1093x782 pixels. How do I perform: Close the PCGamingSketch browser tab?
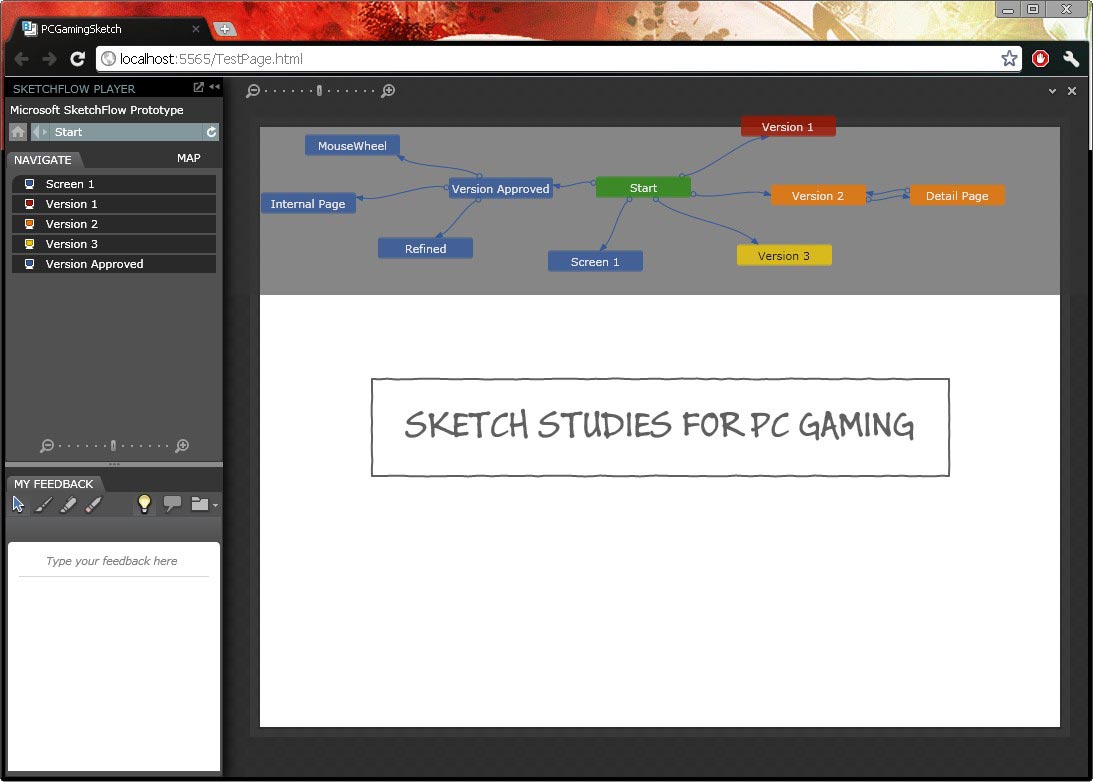point(196,29)
